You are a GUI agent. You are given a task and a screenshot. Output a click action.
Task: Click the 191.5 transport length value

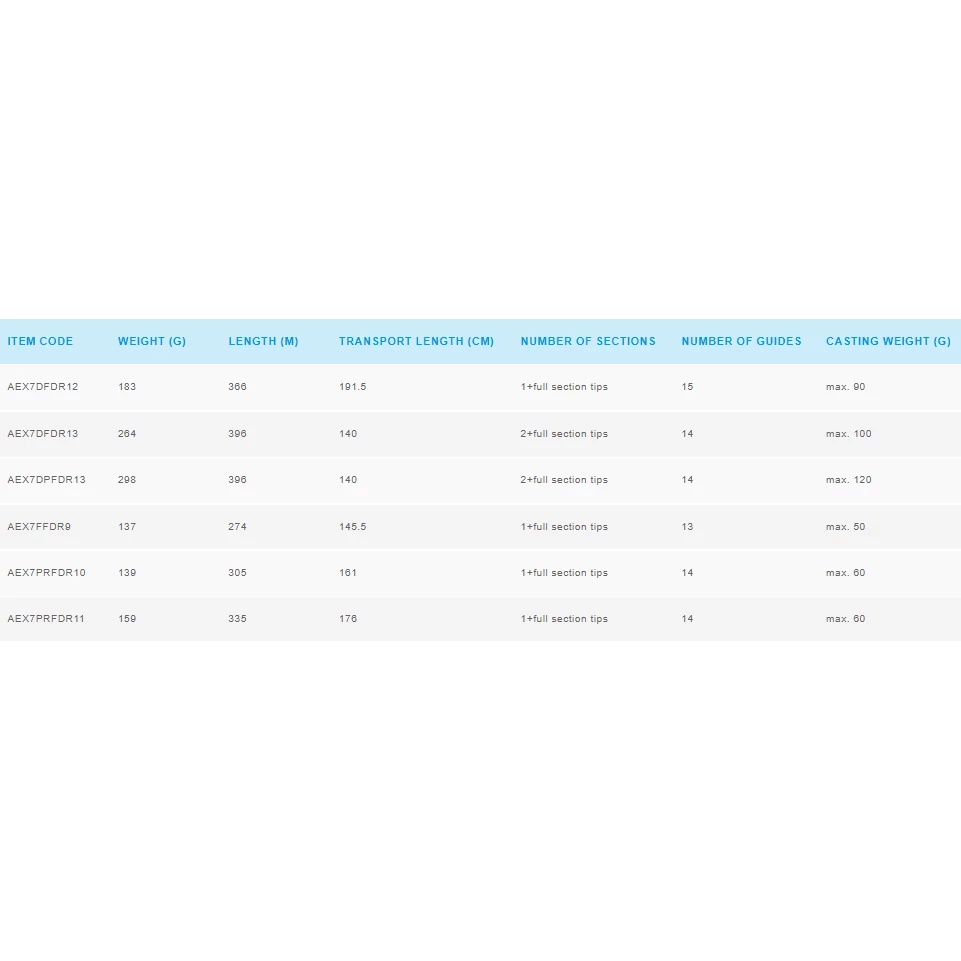coord(352,387)
